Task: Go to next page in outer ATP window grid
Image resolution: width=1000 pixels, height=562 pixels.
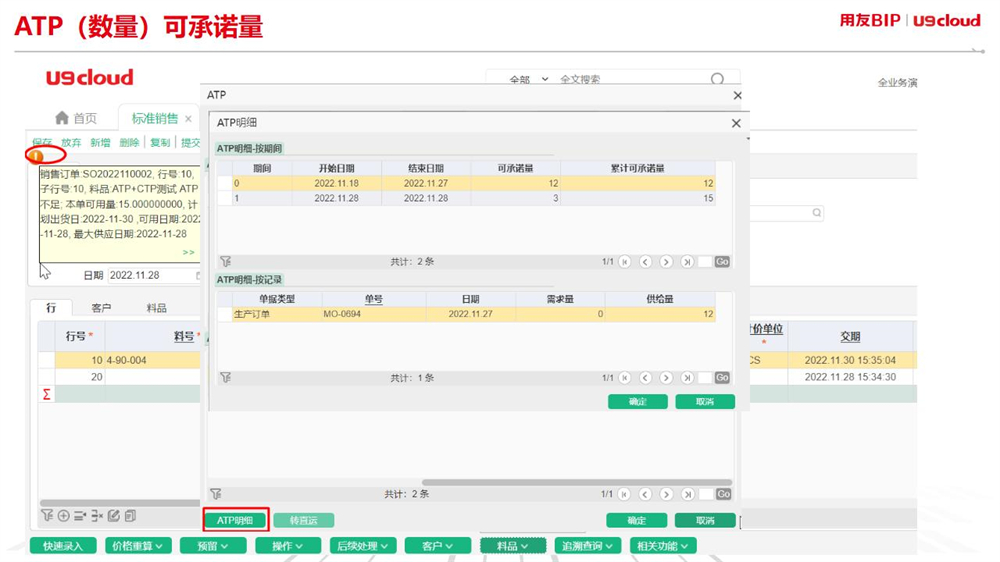Action: (666, 494)
